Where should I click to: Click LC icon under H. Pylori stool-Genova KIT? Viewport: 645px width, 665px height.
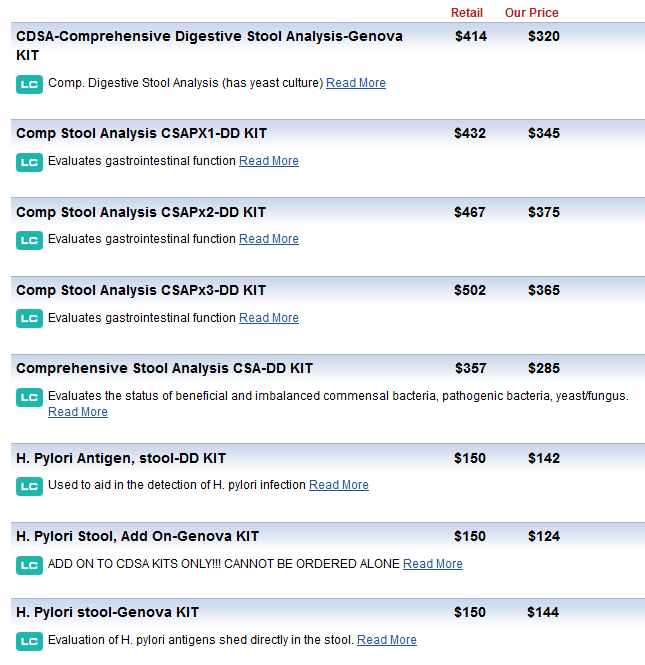click(29, 641)
